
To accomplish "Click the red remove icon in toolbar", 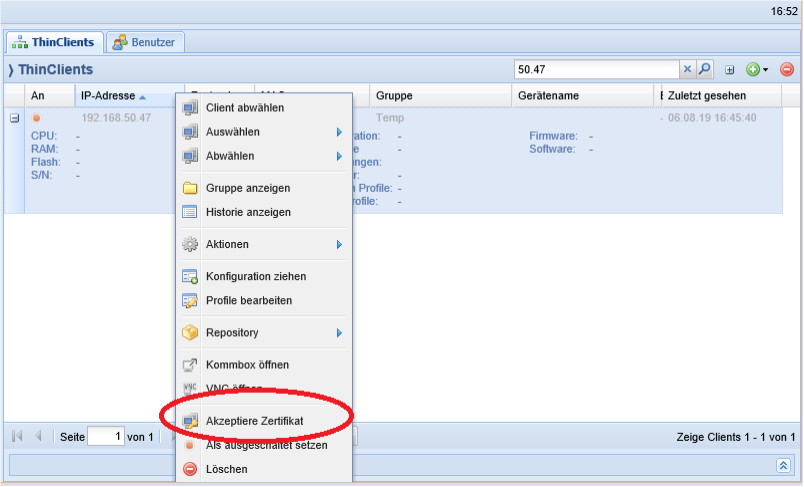I will 786,70.
